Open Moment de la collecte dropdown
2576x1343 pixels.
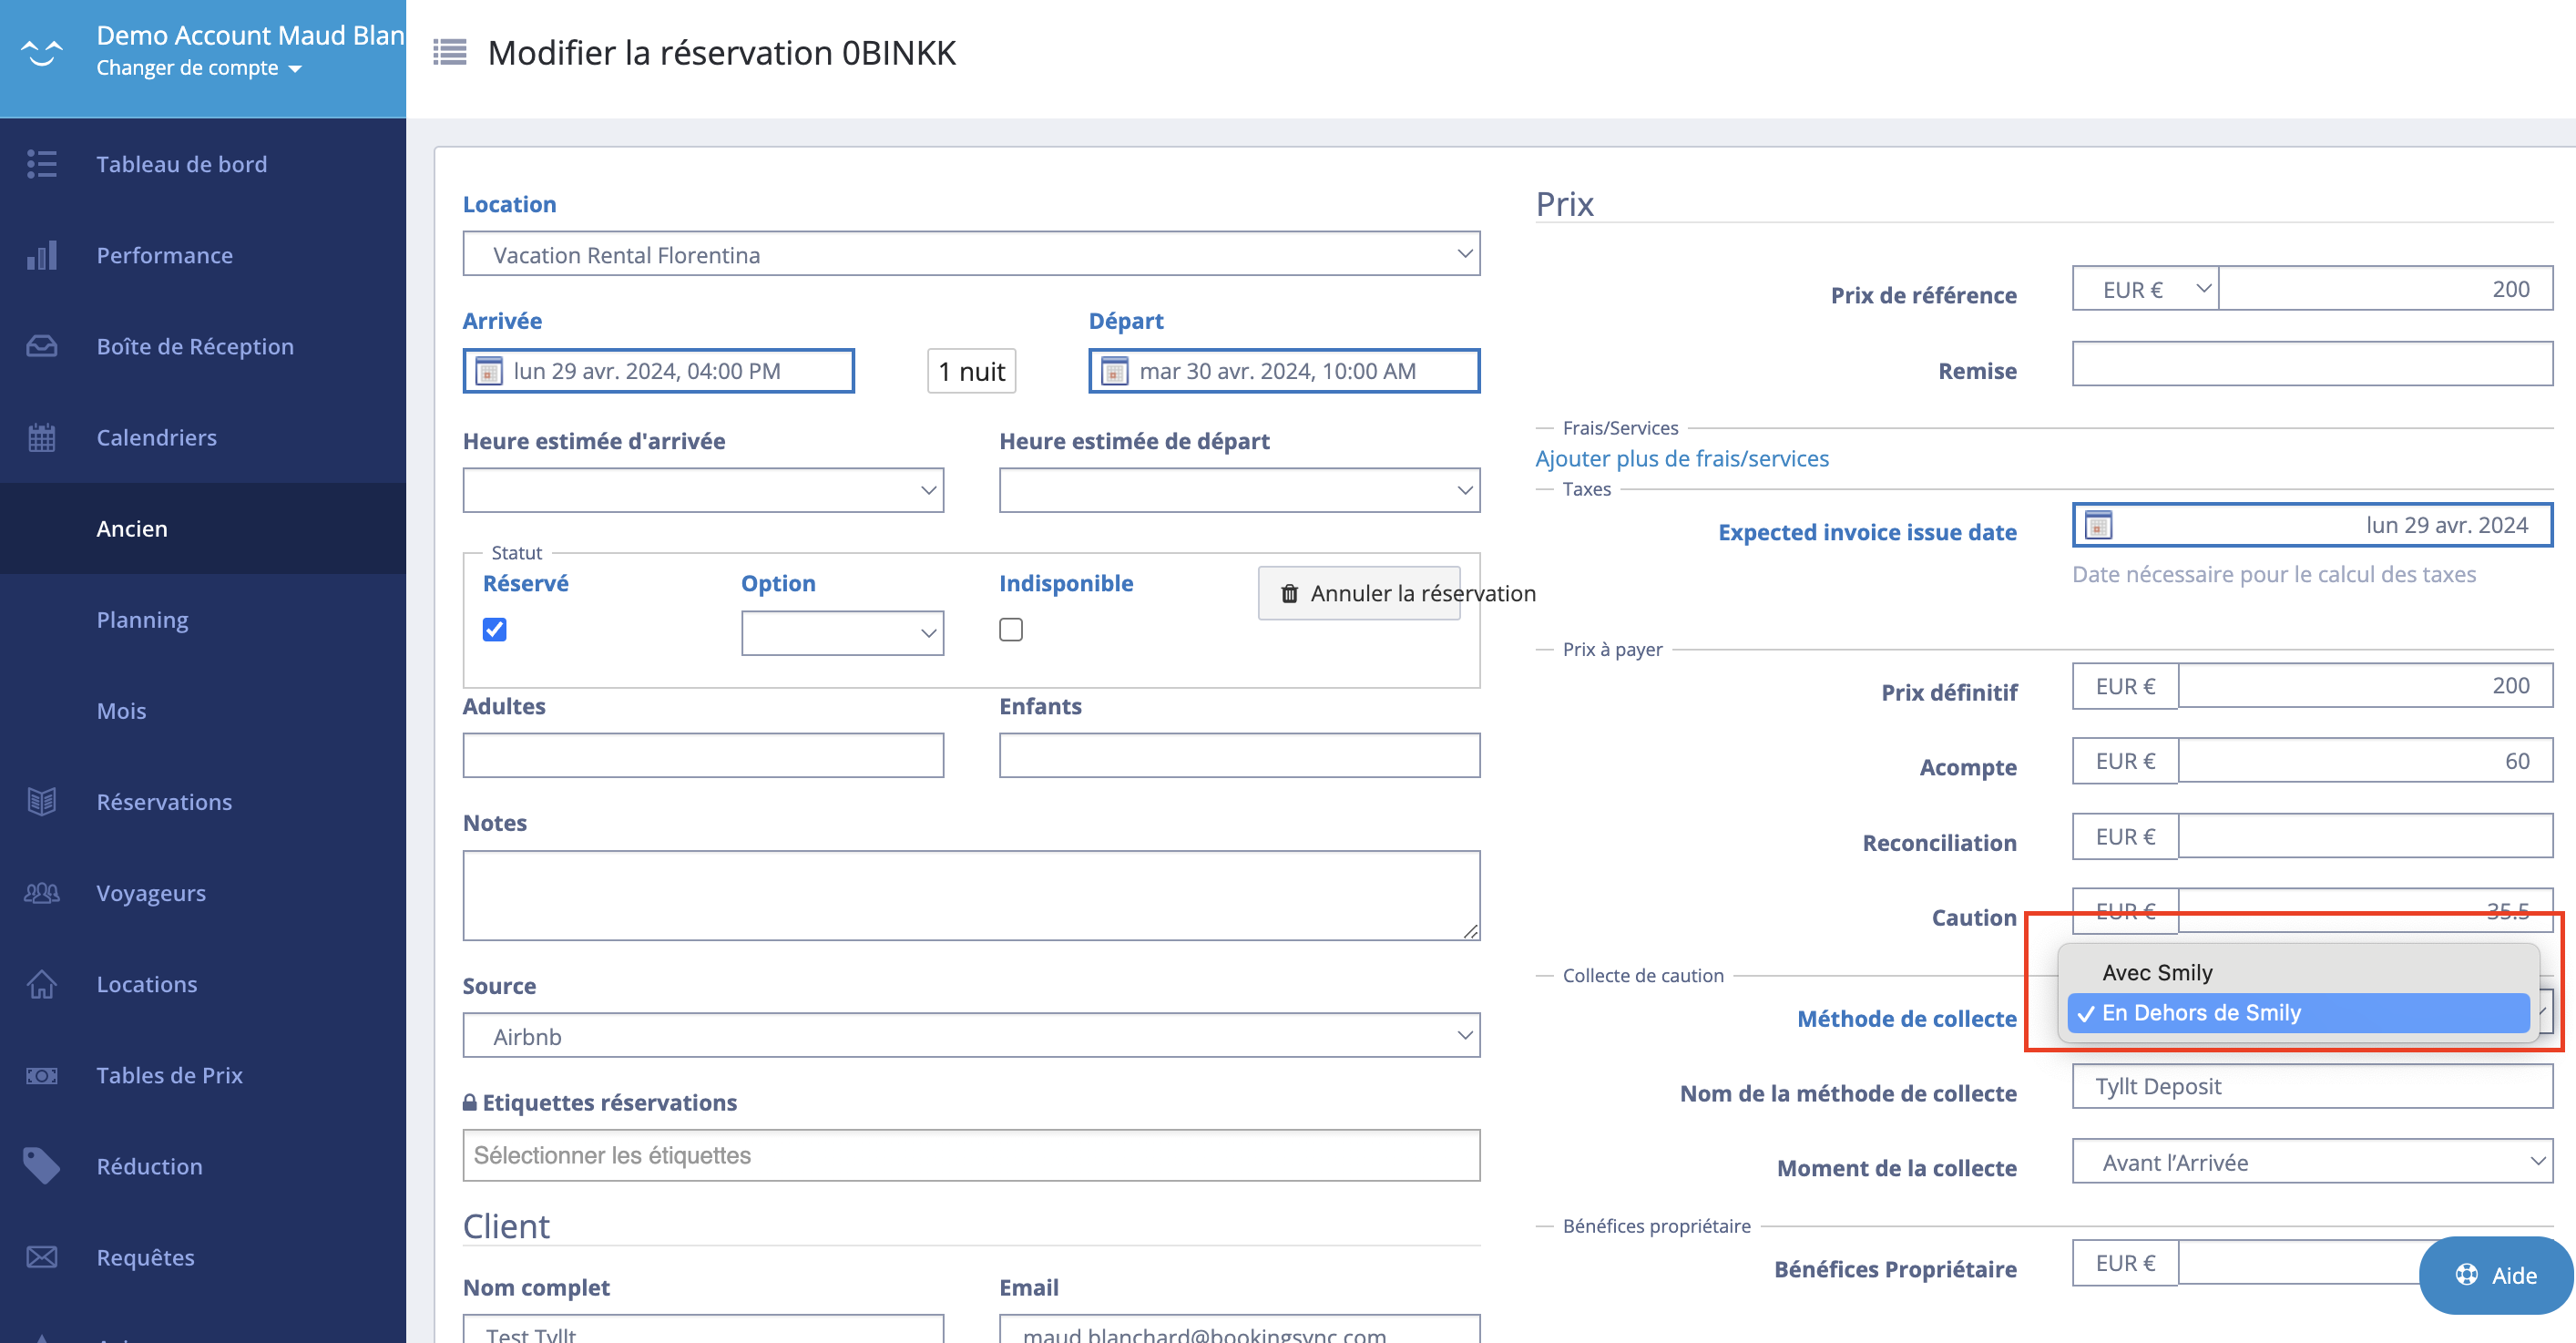pyautogui.click(x=2312, y=1162)
